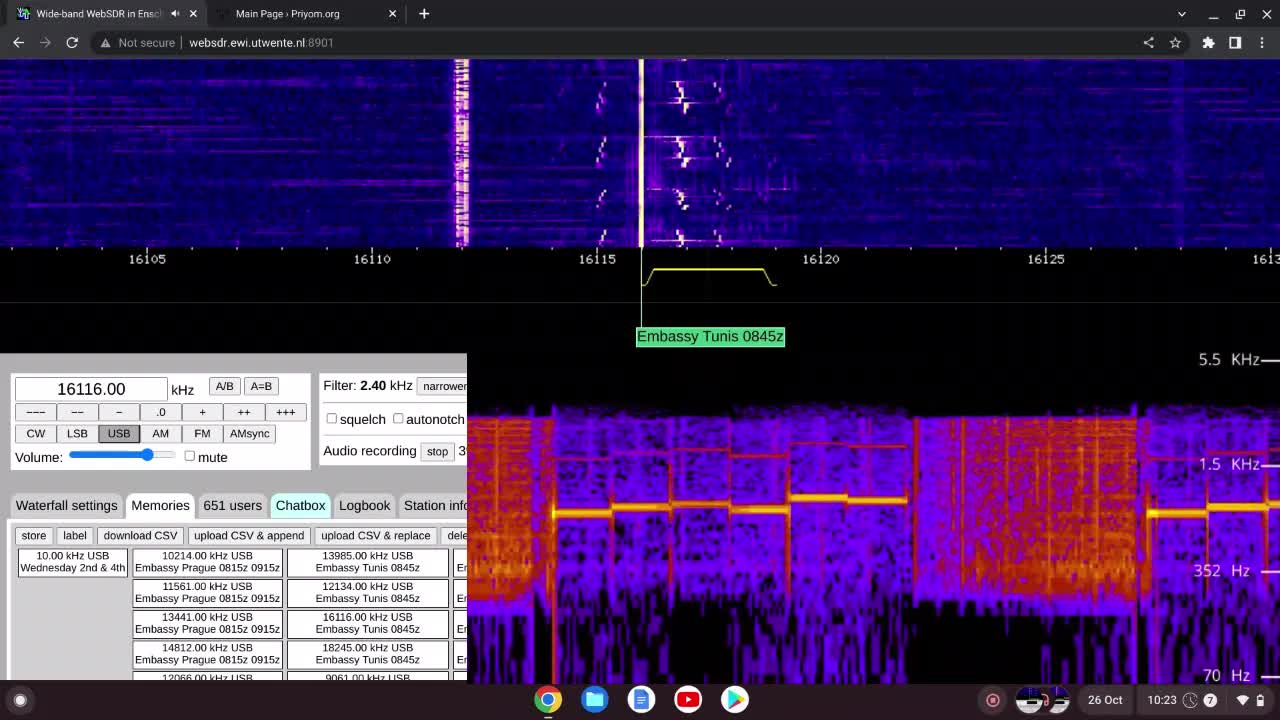Click the address bar URL
This screenshot has height=720, width=1280.
(x=261, y=43)
